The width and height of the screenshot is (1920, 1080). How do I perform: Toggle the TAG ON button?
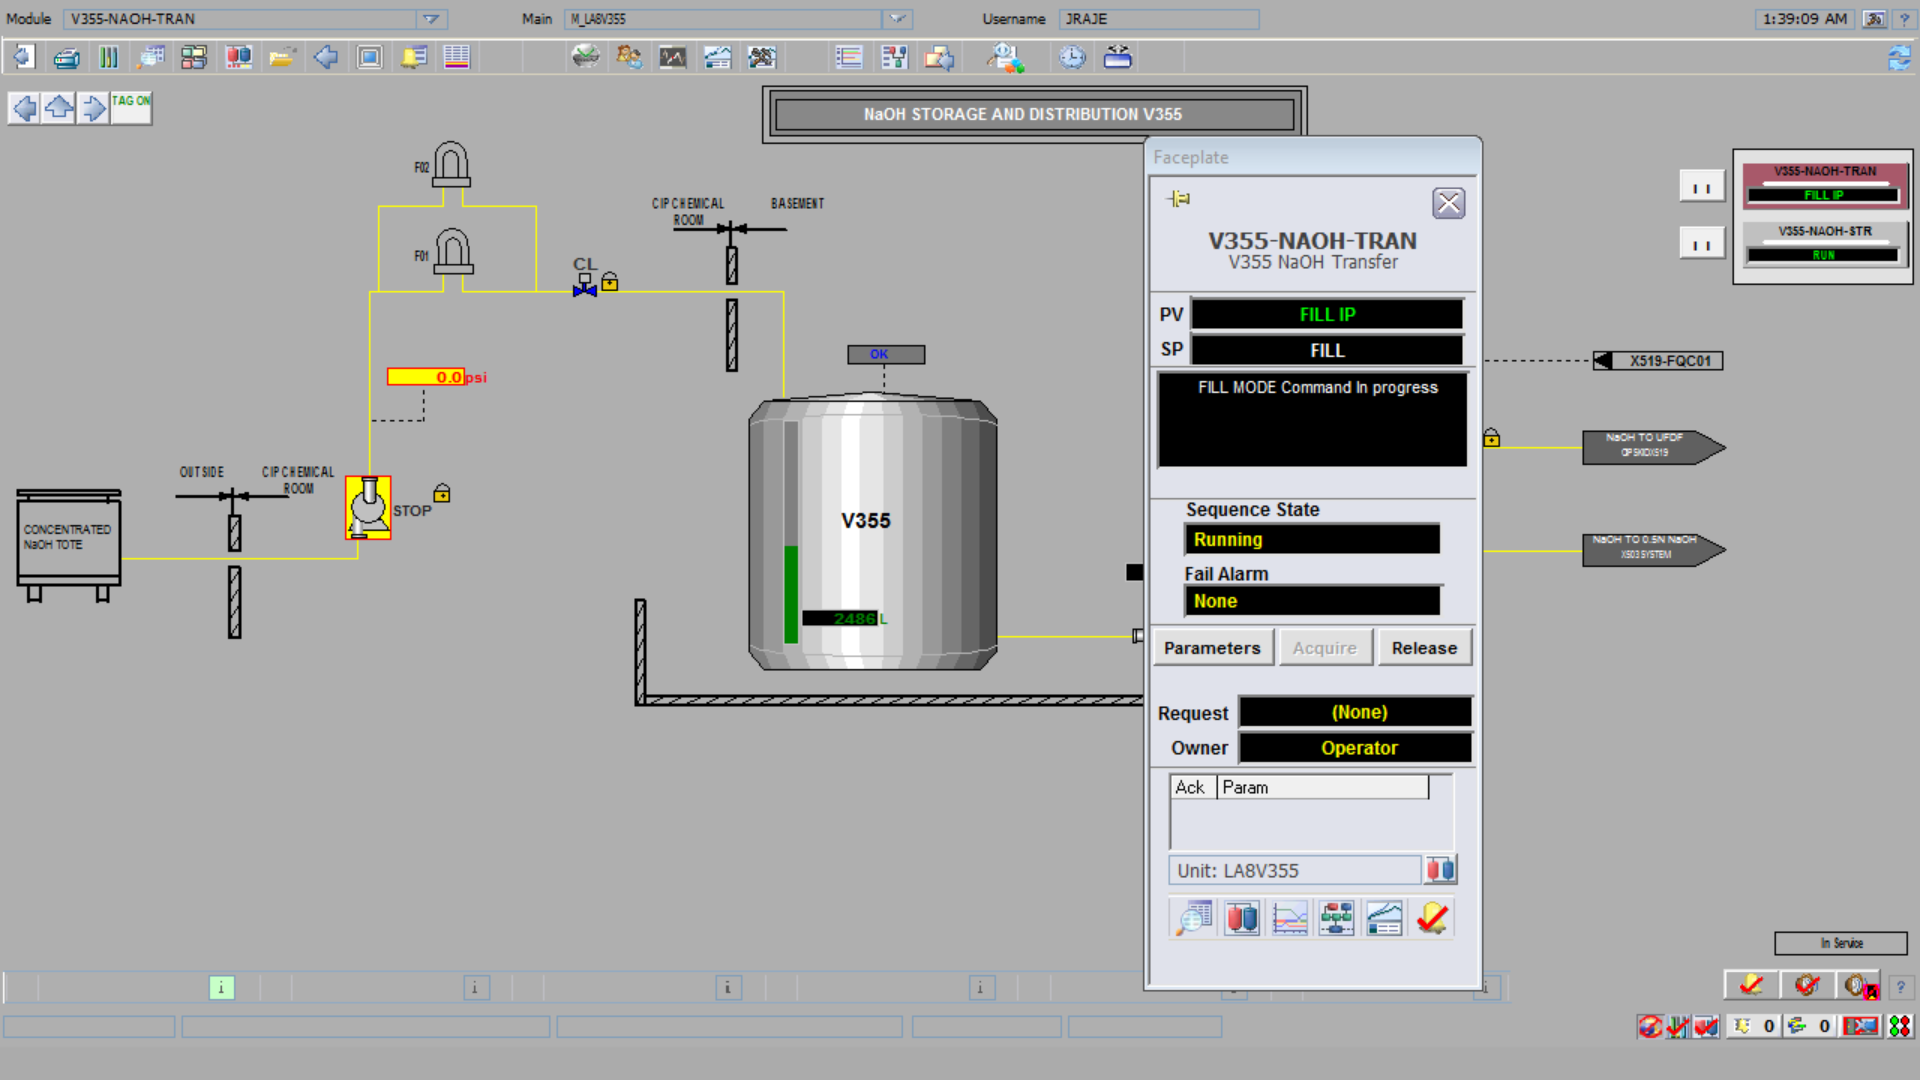click(x=131, y=107)
